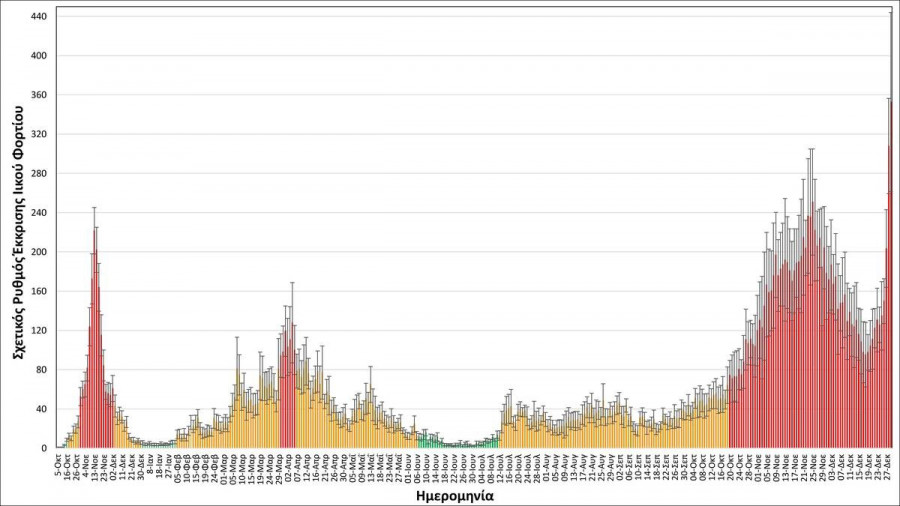The width and height of the screenshot is (900, 506).
Task: Select the 120 y-axis tick label
Action: (x=39, y=331)
